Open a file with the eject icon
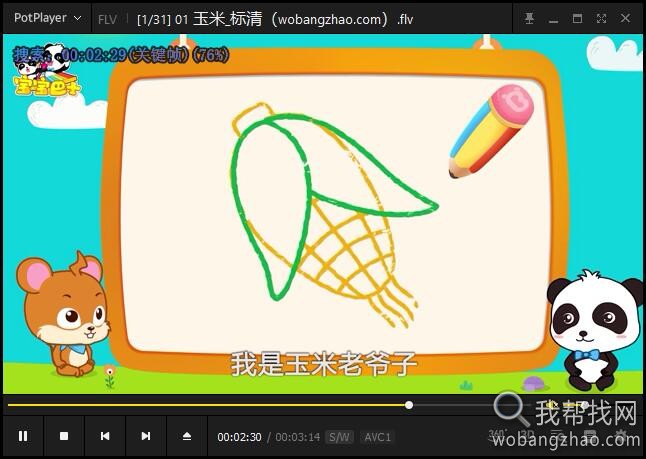 click(187, 436)
